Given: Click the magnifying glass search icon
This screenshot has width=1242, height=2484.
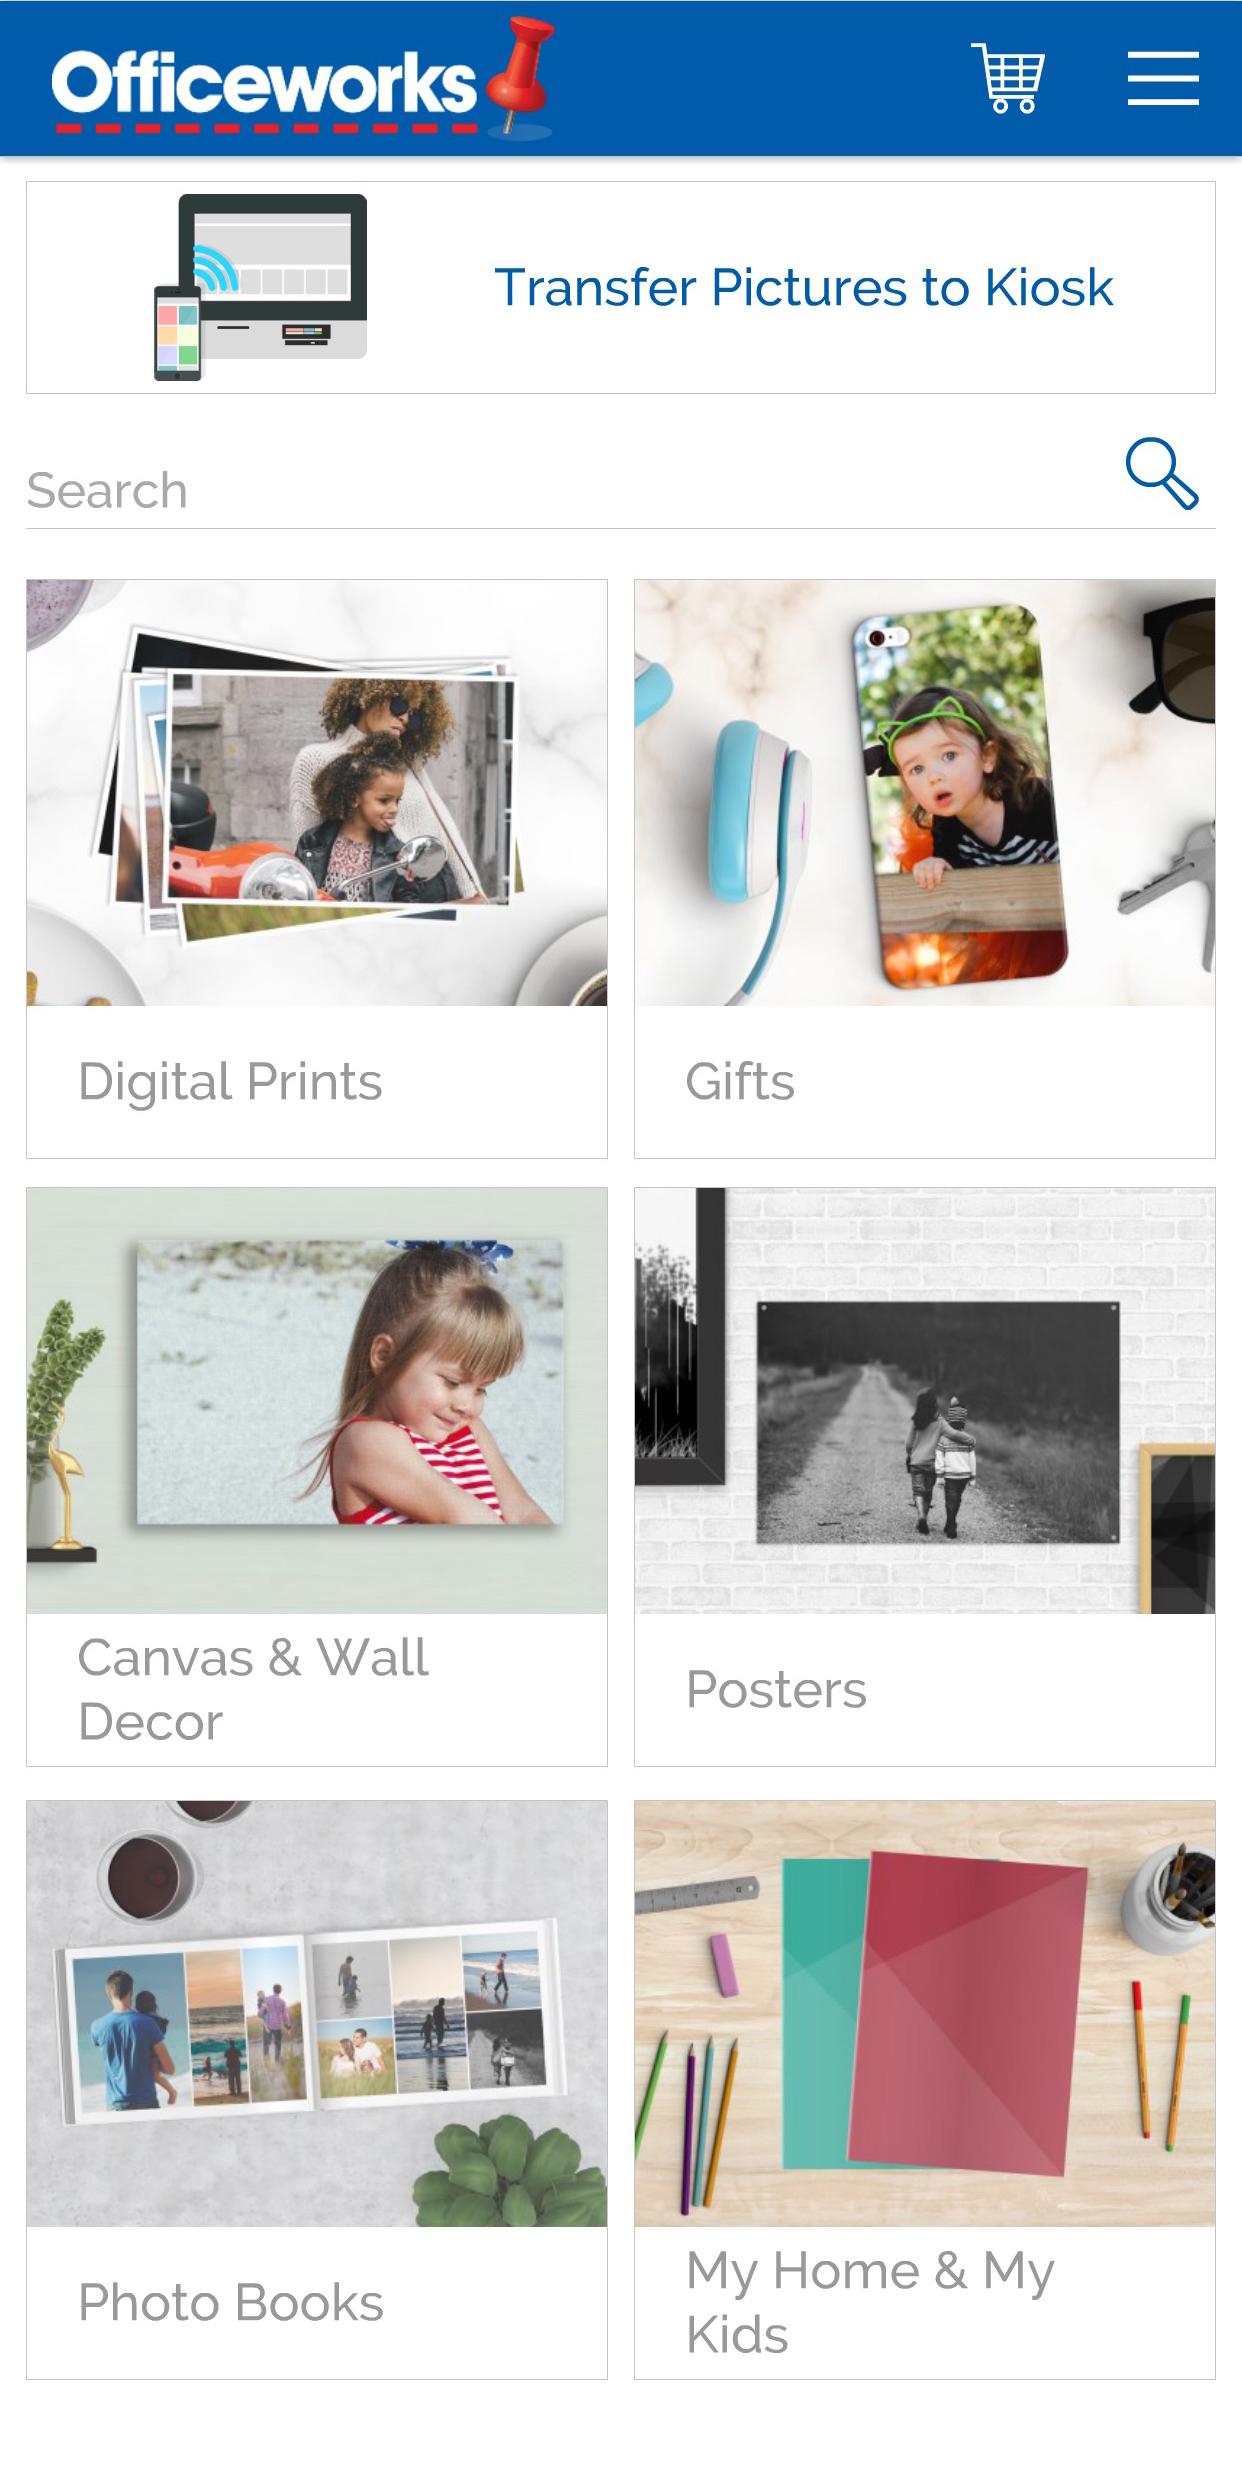Looking at the screenshot, I should [x=1161, y=473].
